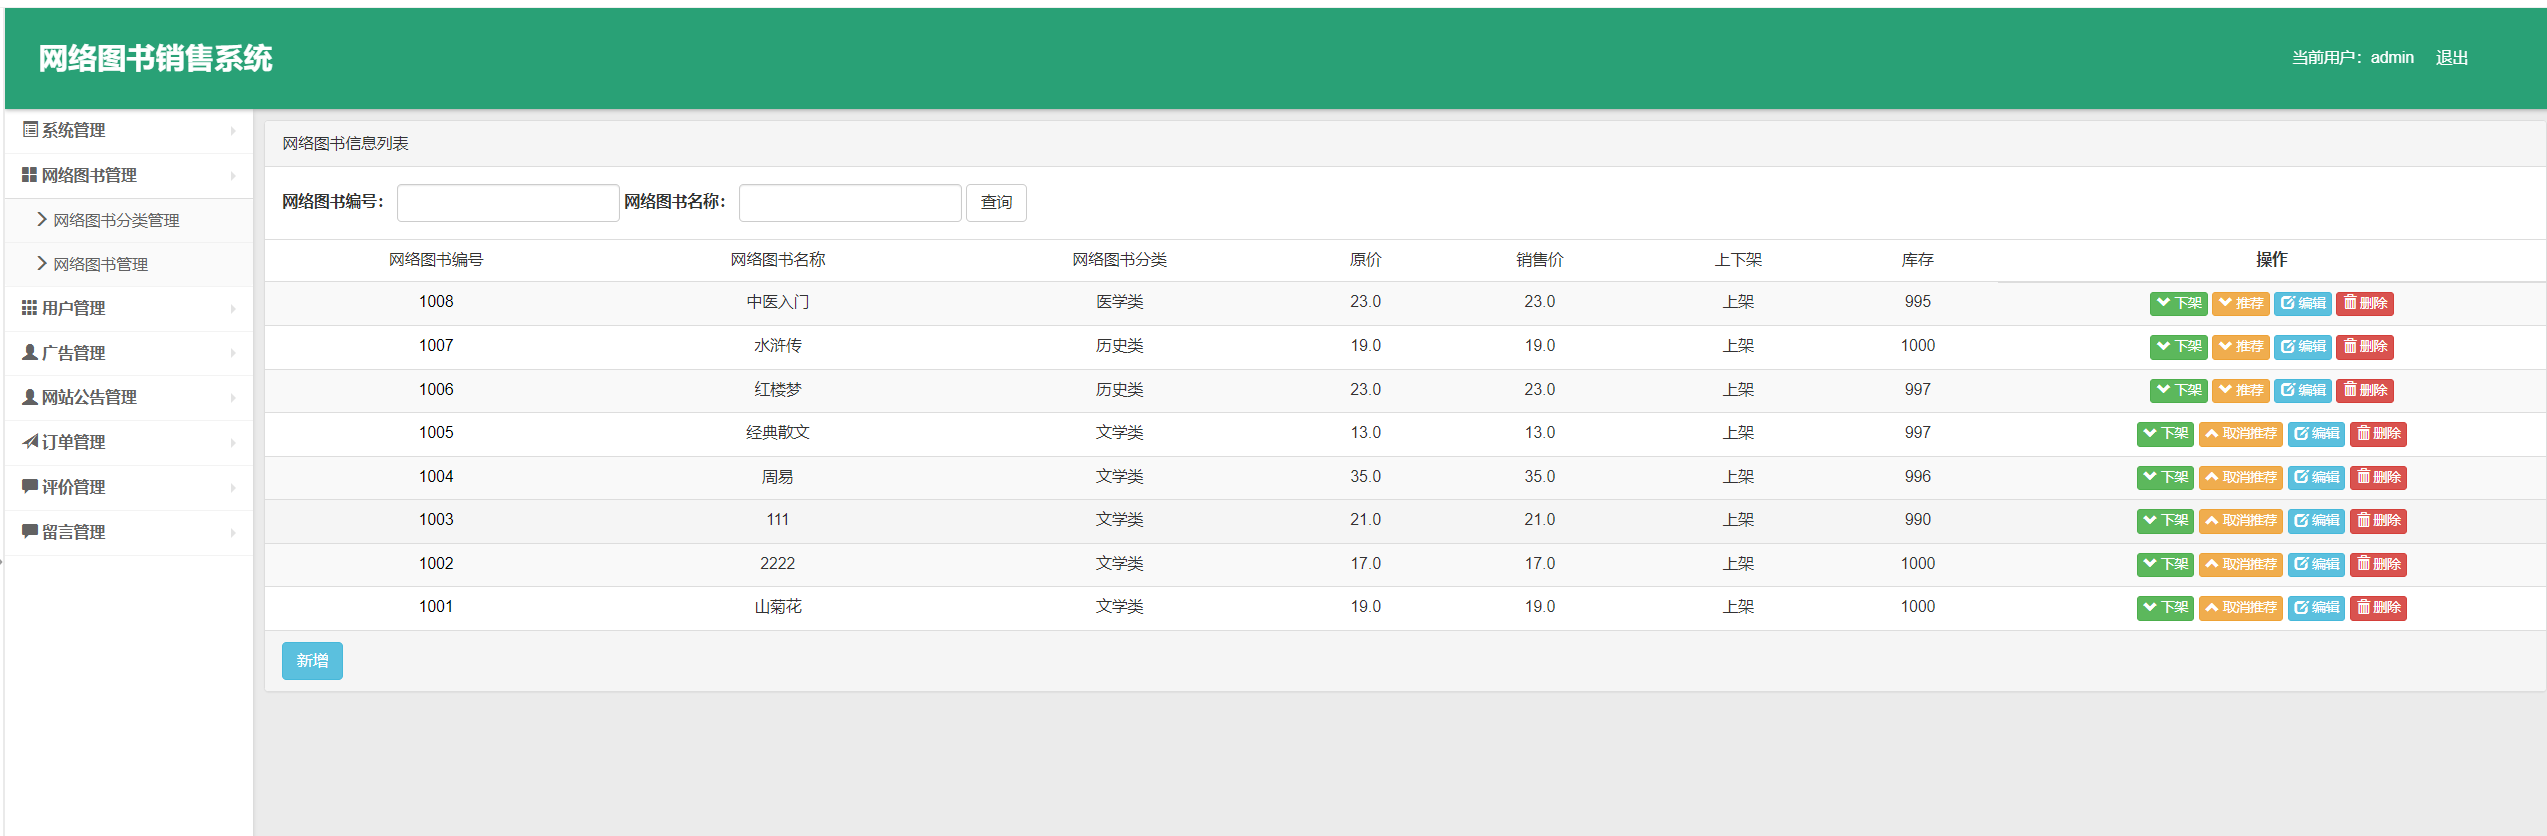The image size is (2547, 836).
Task: Click the 网络图书管理 grid icon in sidebar
Action: pos(30,175)
